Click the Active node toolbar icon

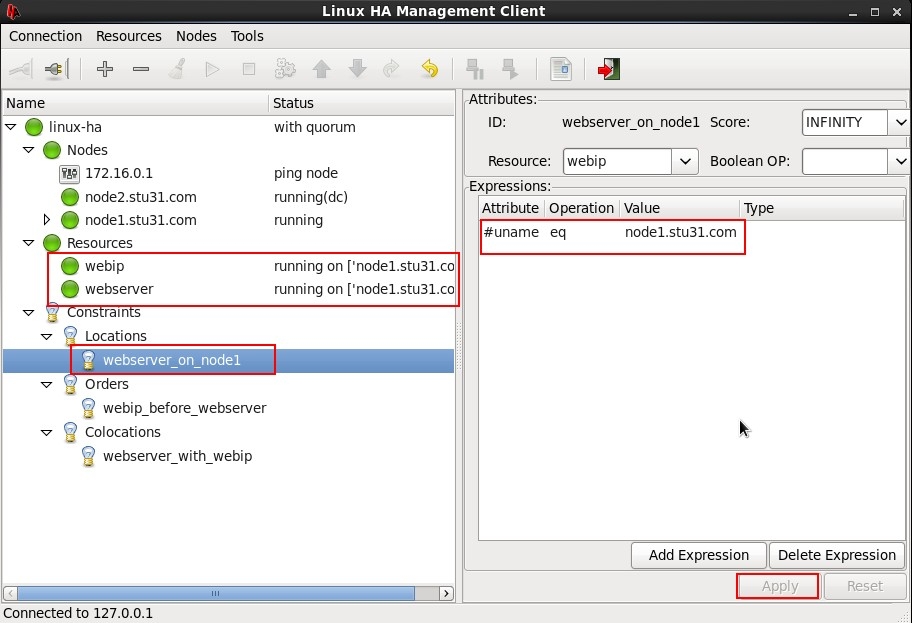point(510,69)
